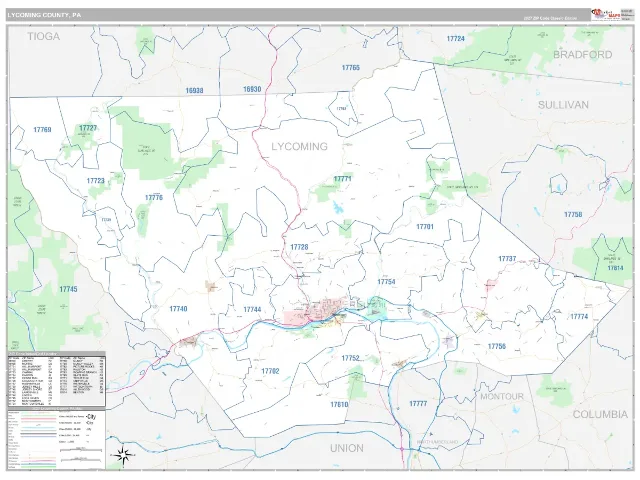640x480 pixels.
Task: Click ZIP code label 17756
Action: pyautogui.click(x=497, y=346)
